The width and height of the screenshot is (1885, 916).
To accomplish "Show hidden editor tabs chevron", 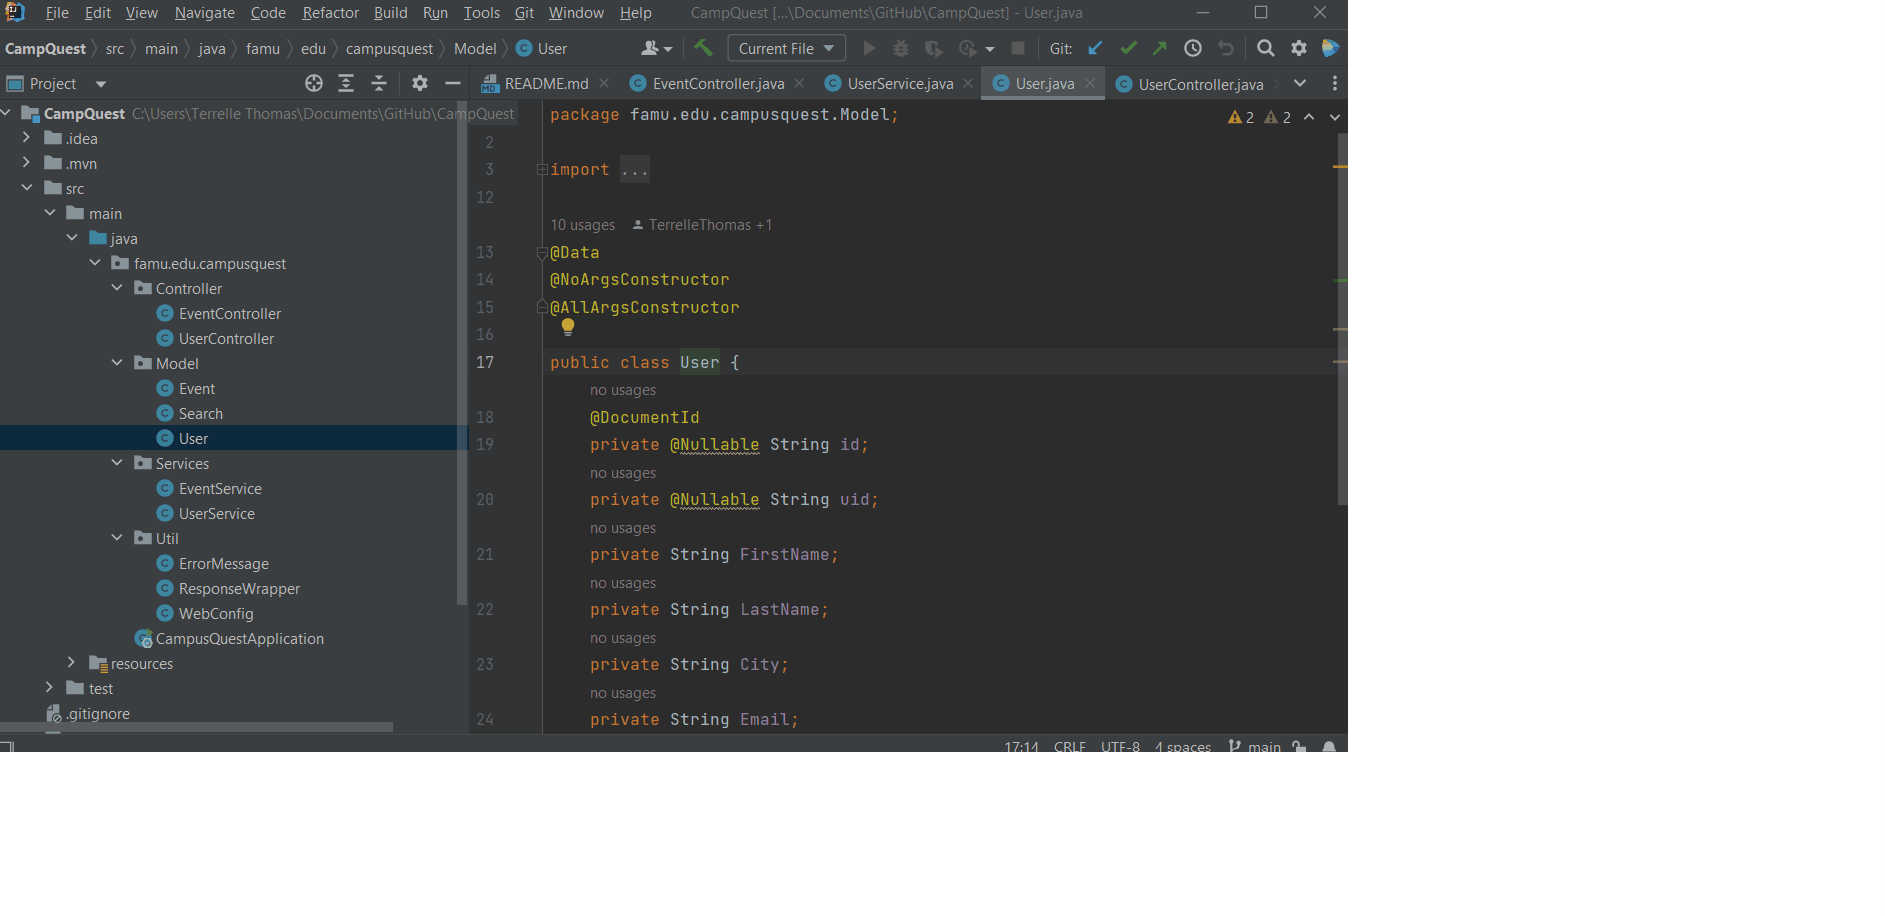I will coord(1300,83).
